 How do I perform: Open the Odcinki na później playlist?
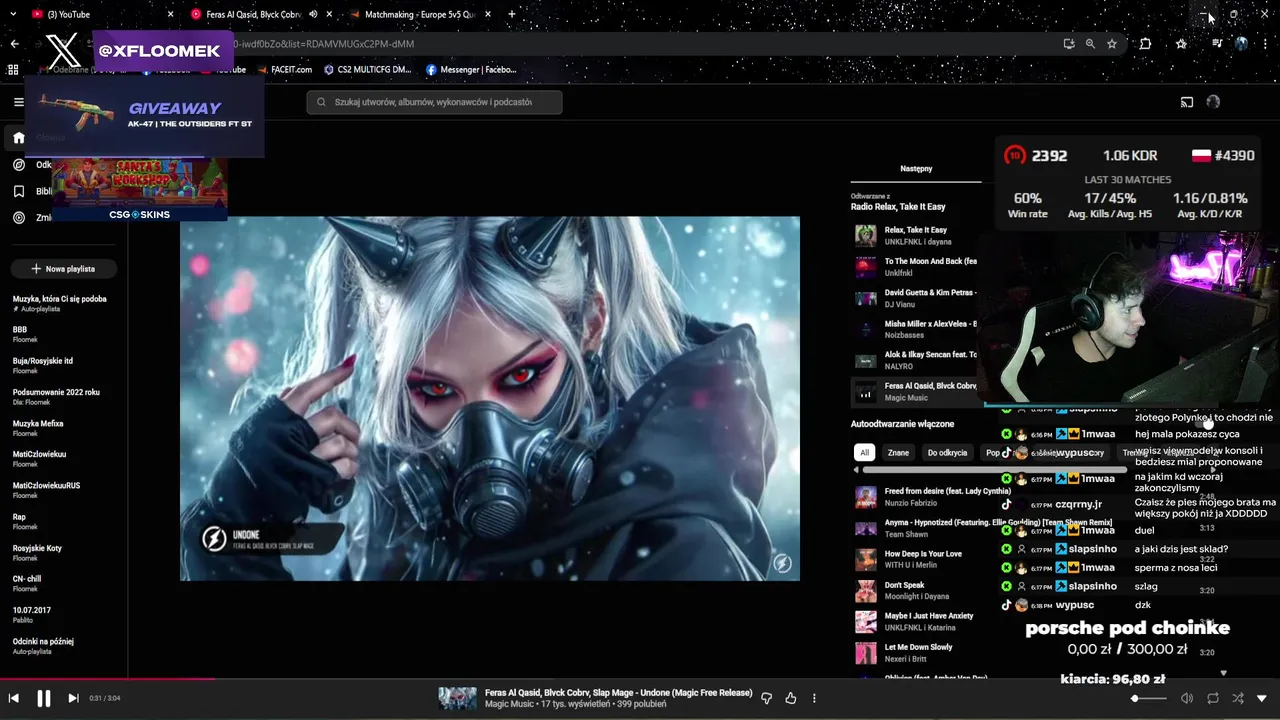coord(43,646)
